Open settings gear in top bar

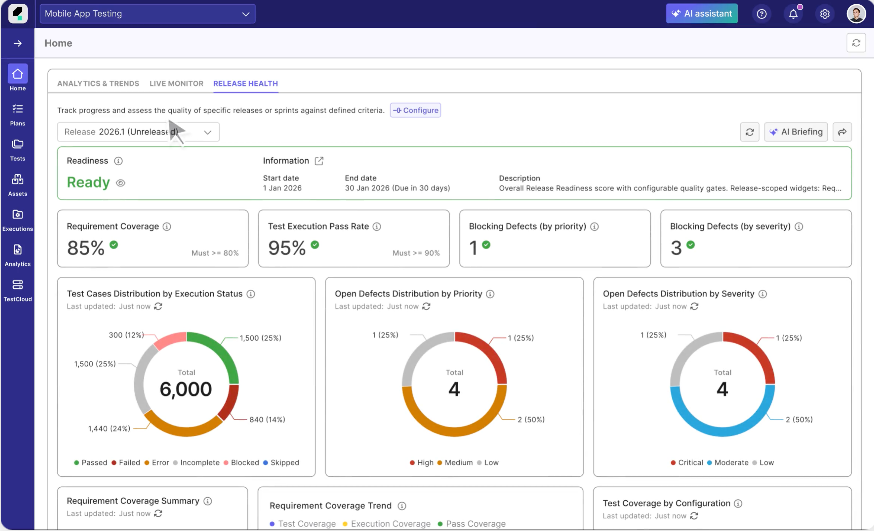tap(824, 14)
